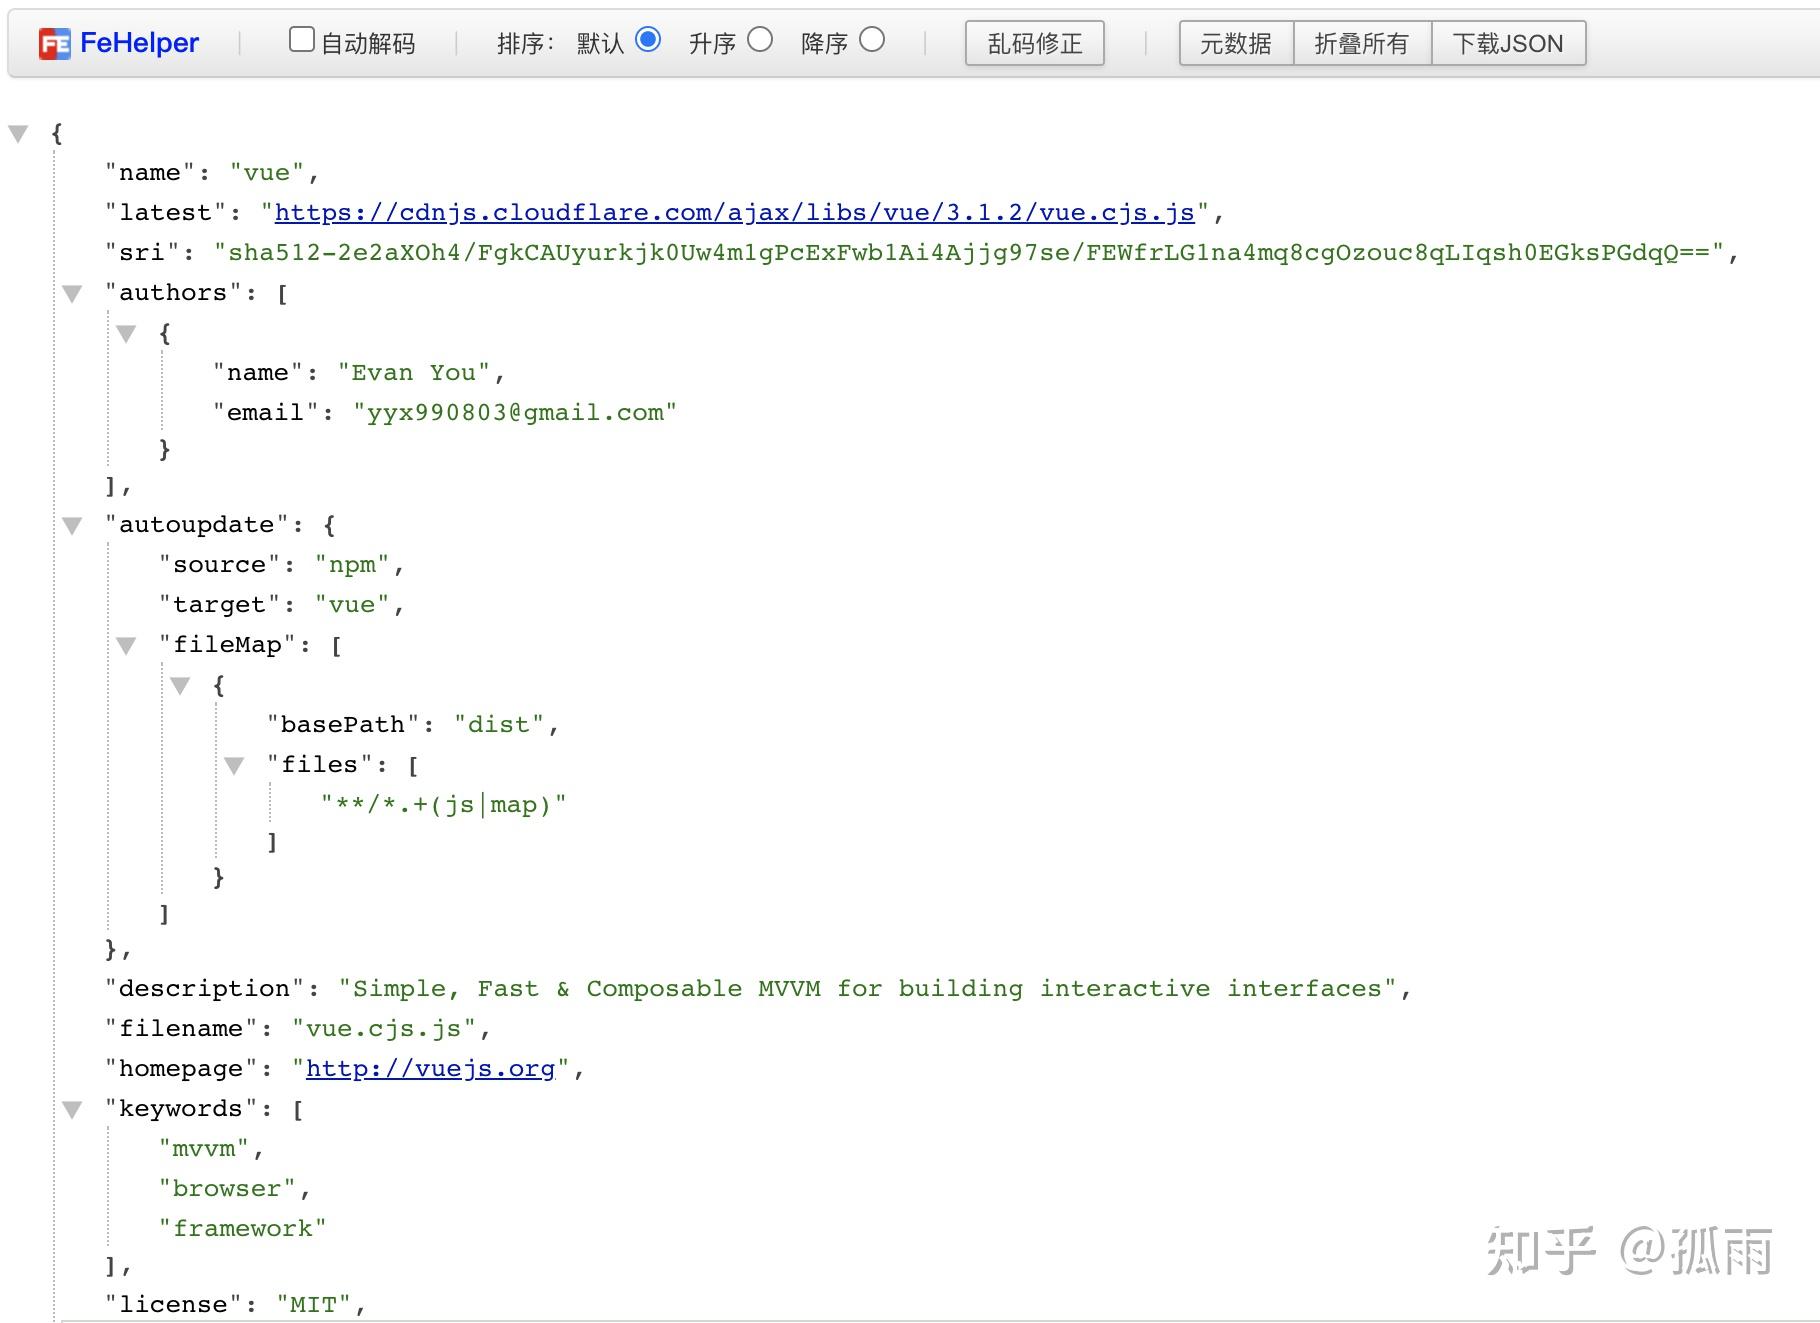Collapse the "fileMap" array
This screenshot has height=1323, width=1820.
pos(126,646)
